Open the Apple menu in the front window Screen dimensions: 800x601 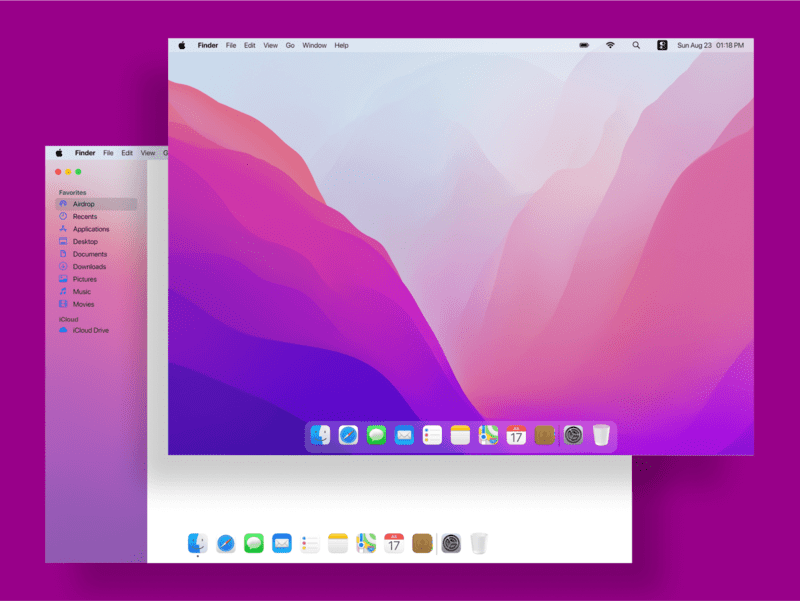(x=182, y=45)
